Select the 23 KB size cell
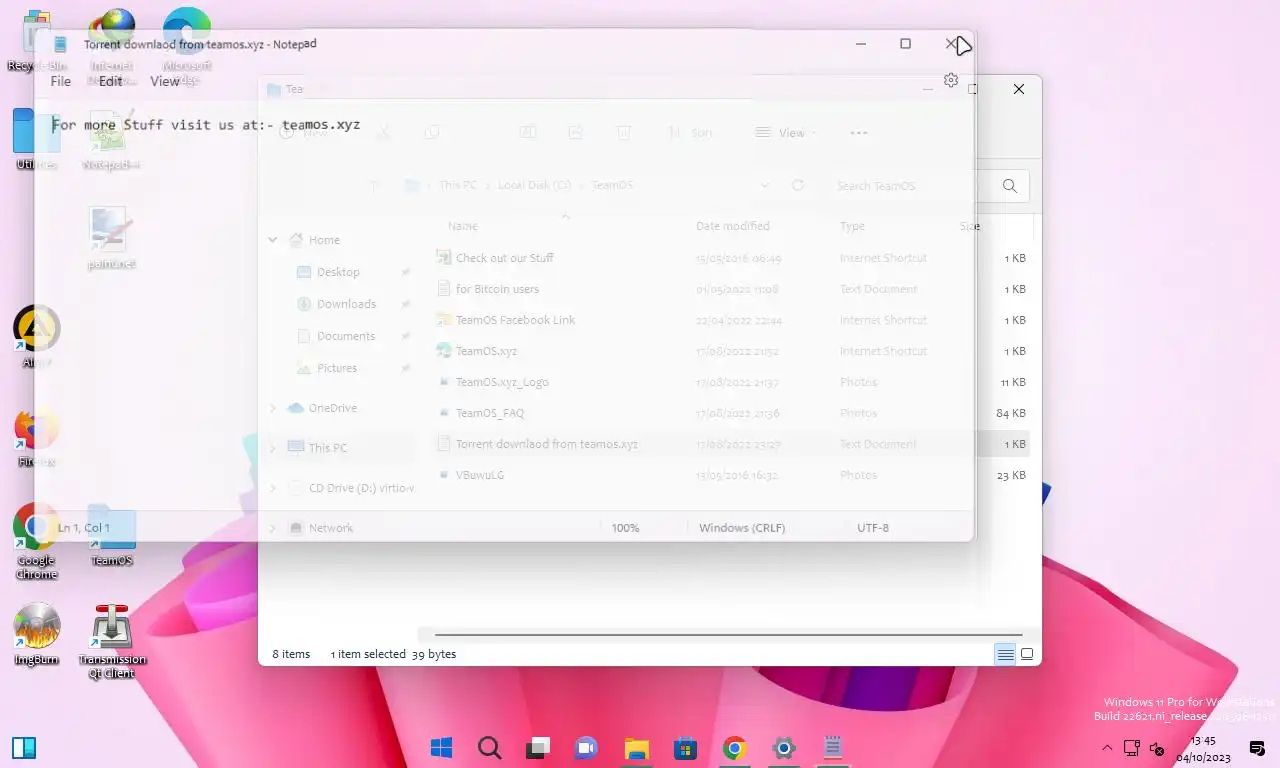Viewport: 1280px width, 768px height. [x=1011, y=475]
